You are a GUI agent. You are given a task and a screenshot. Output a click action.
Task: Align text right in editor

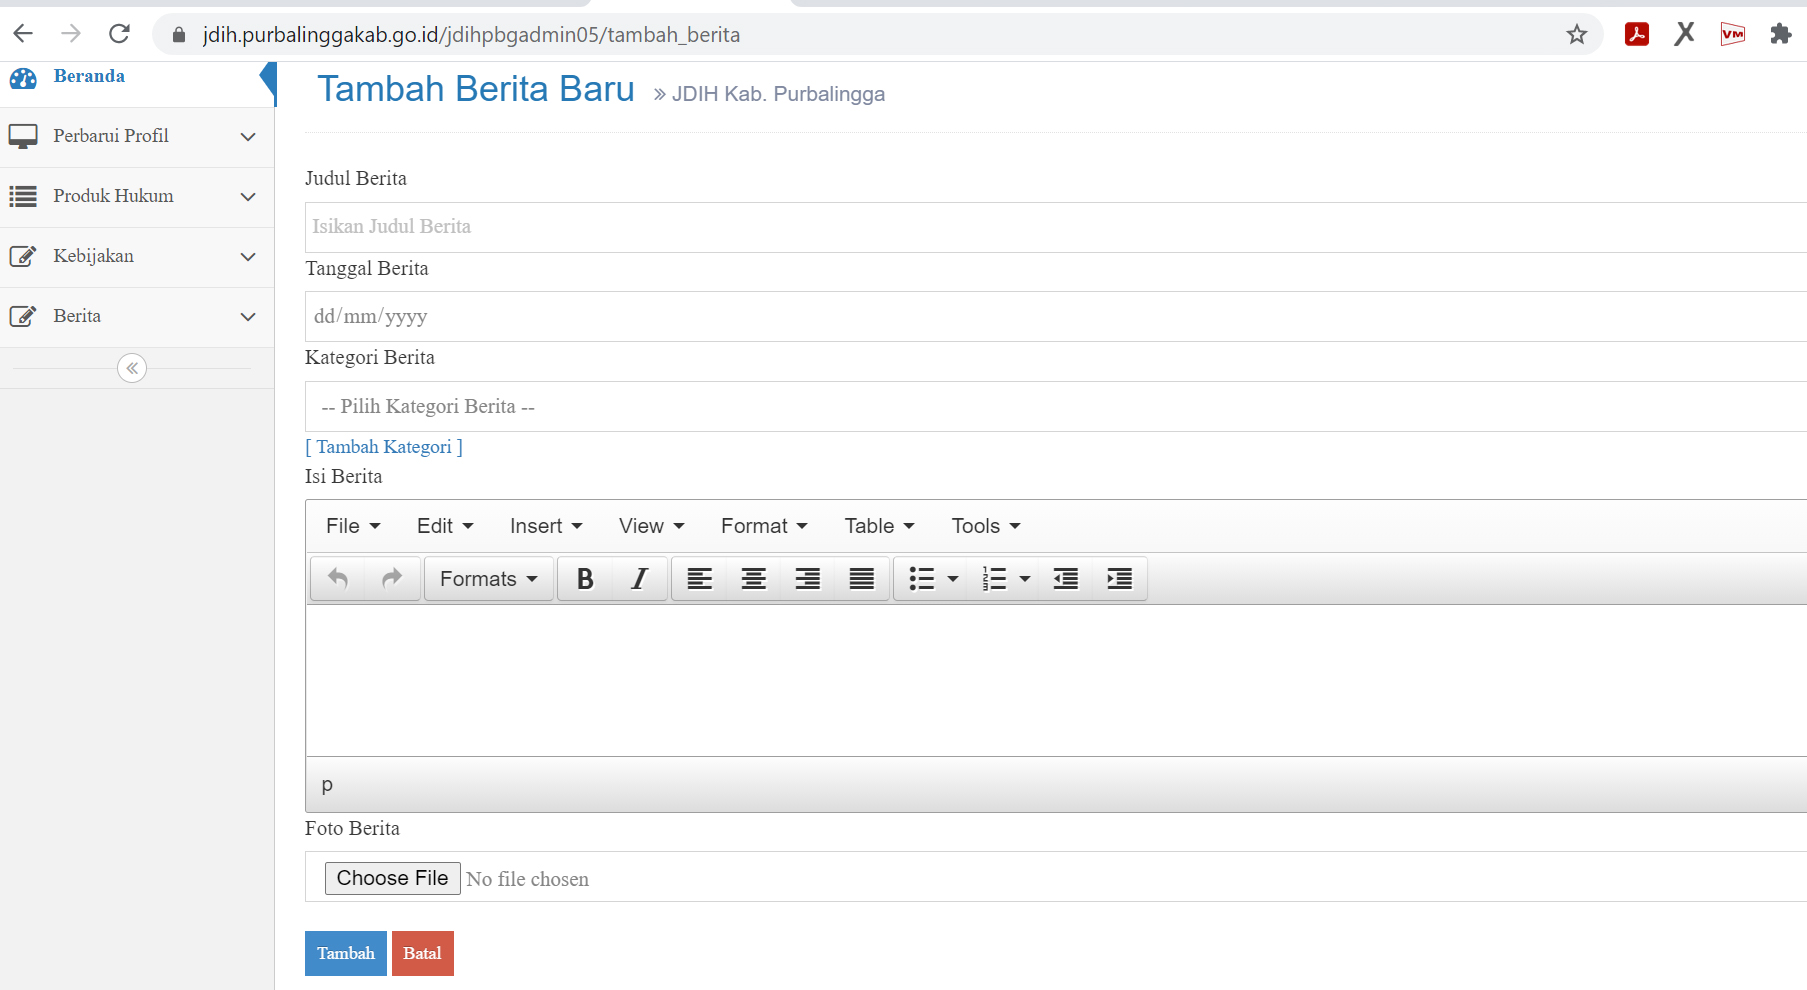pyautogui.click(x=808, y=579)
